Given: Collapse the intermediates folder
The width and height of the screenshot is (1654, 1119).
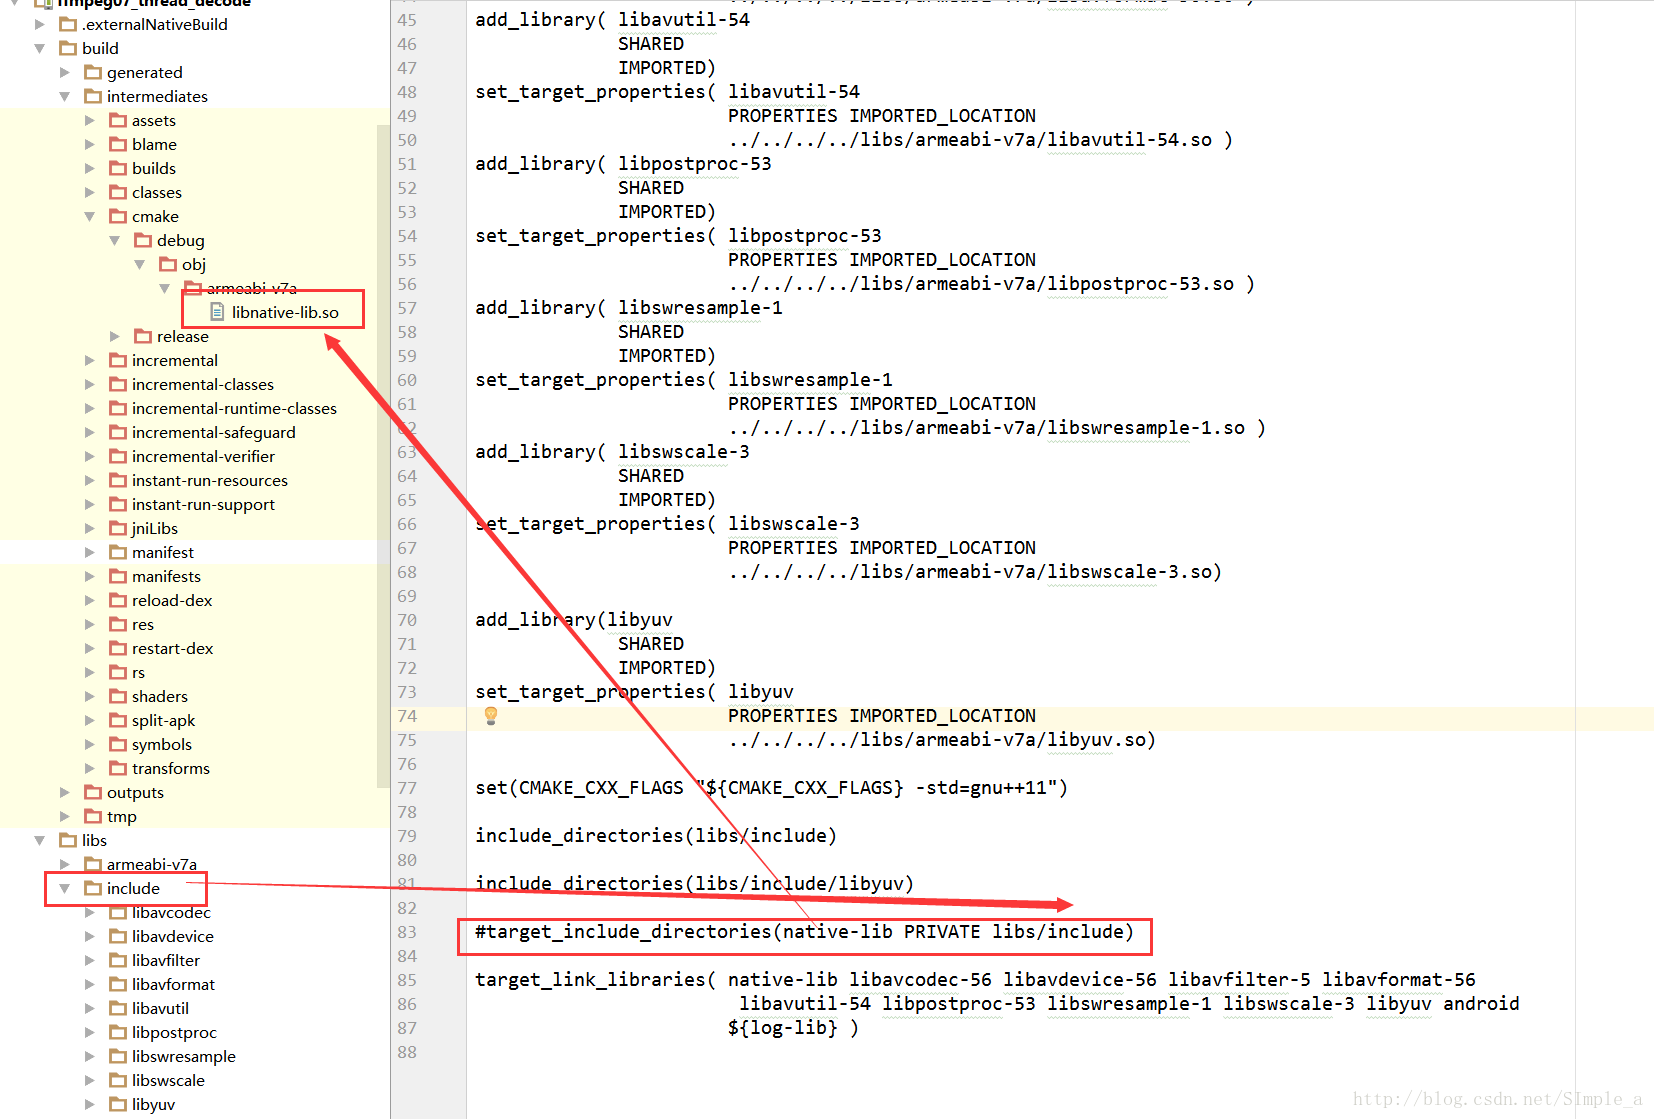Looking at the screenshot, I should pyautogui.click(x=65, y=96).
